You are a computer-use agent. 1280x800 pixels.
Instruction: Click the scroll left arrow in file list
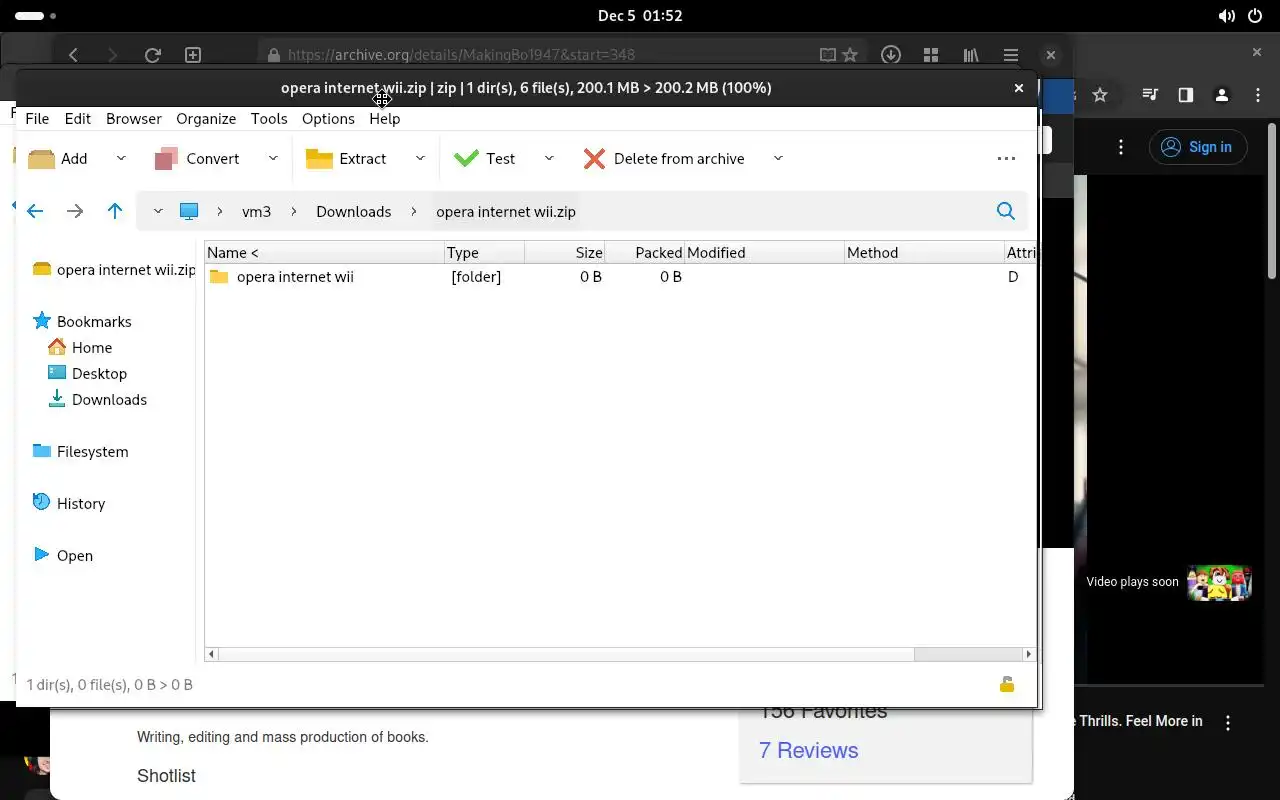pos(211,654)
